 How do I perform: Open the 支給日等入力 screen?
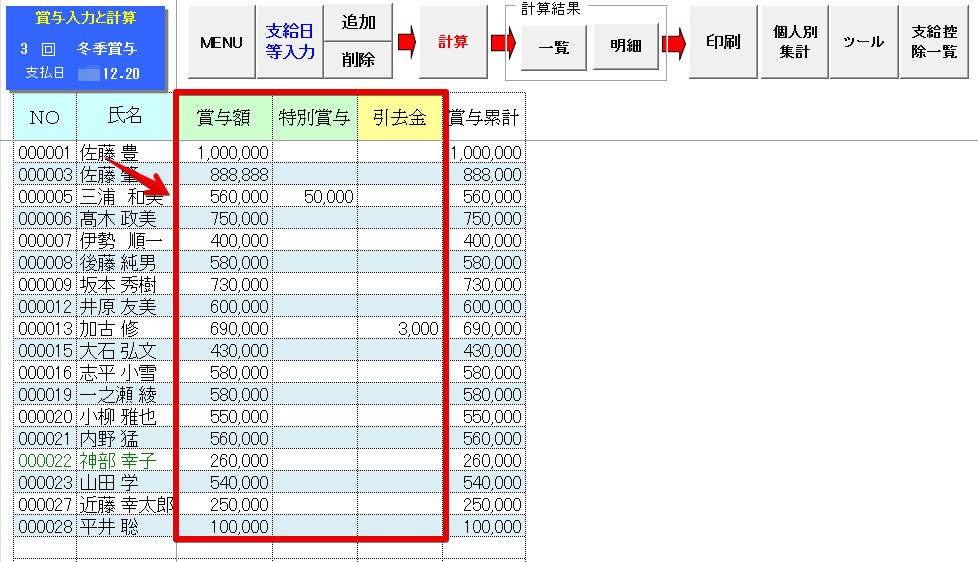click(290, 43)
